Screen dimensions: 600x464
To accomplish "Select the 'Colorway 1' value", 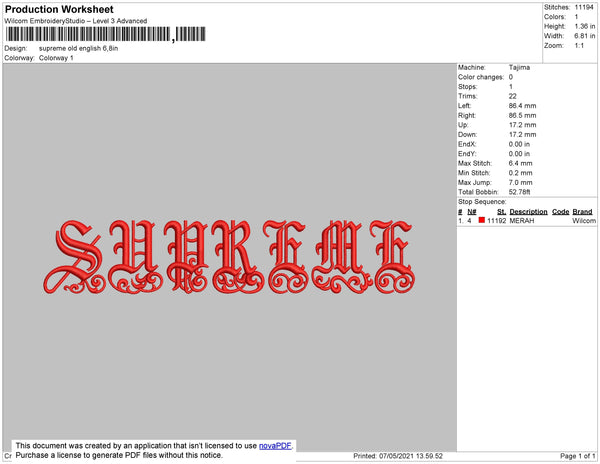I will coord(56,58).
